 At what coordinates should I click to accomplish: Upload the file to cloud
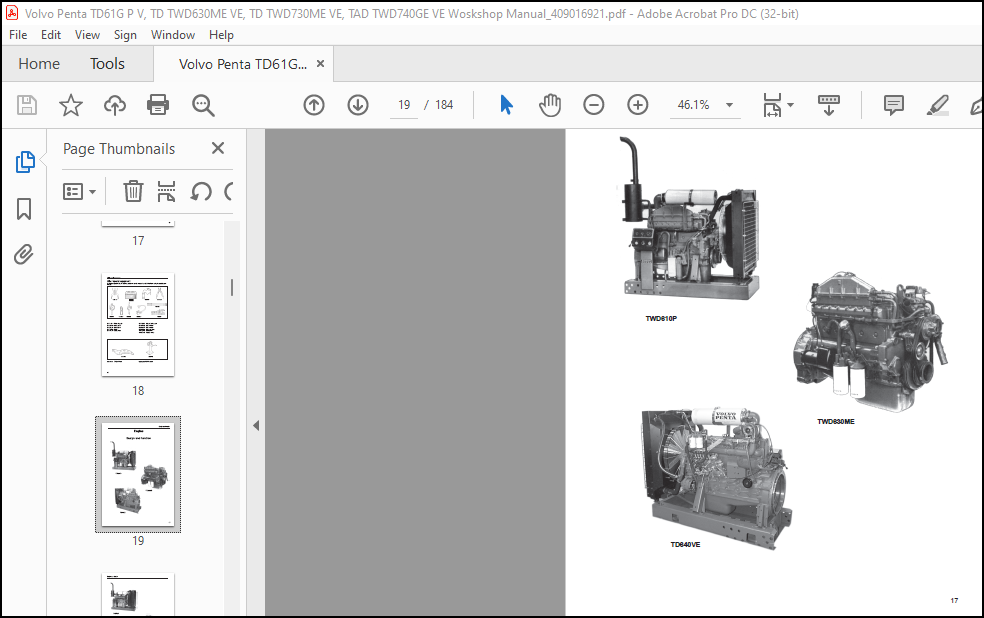tap(115, 105)
